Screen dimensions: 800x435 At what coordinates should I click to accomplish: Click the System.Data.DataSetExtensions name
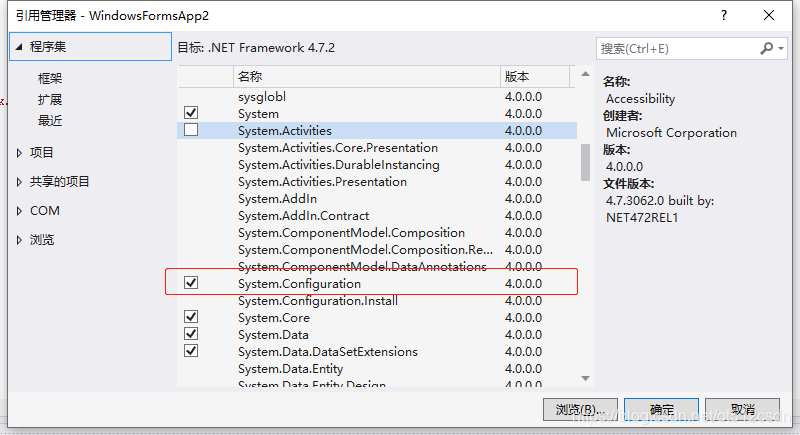(x=328, y=351)
